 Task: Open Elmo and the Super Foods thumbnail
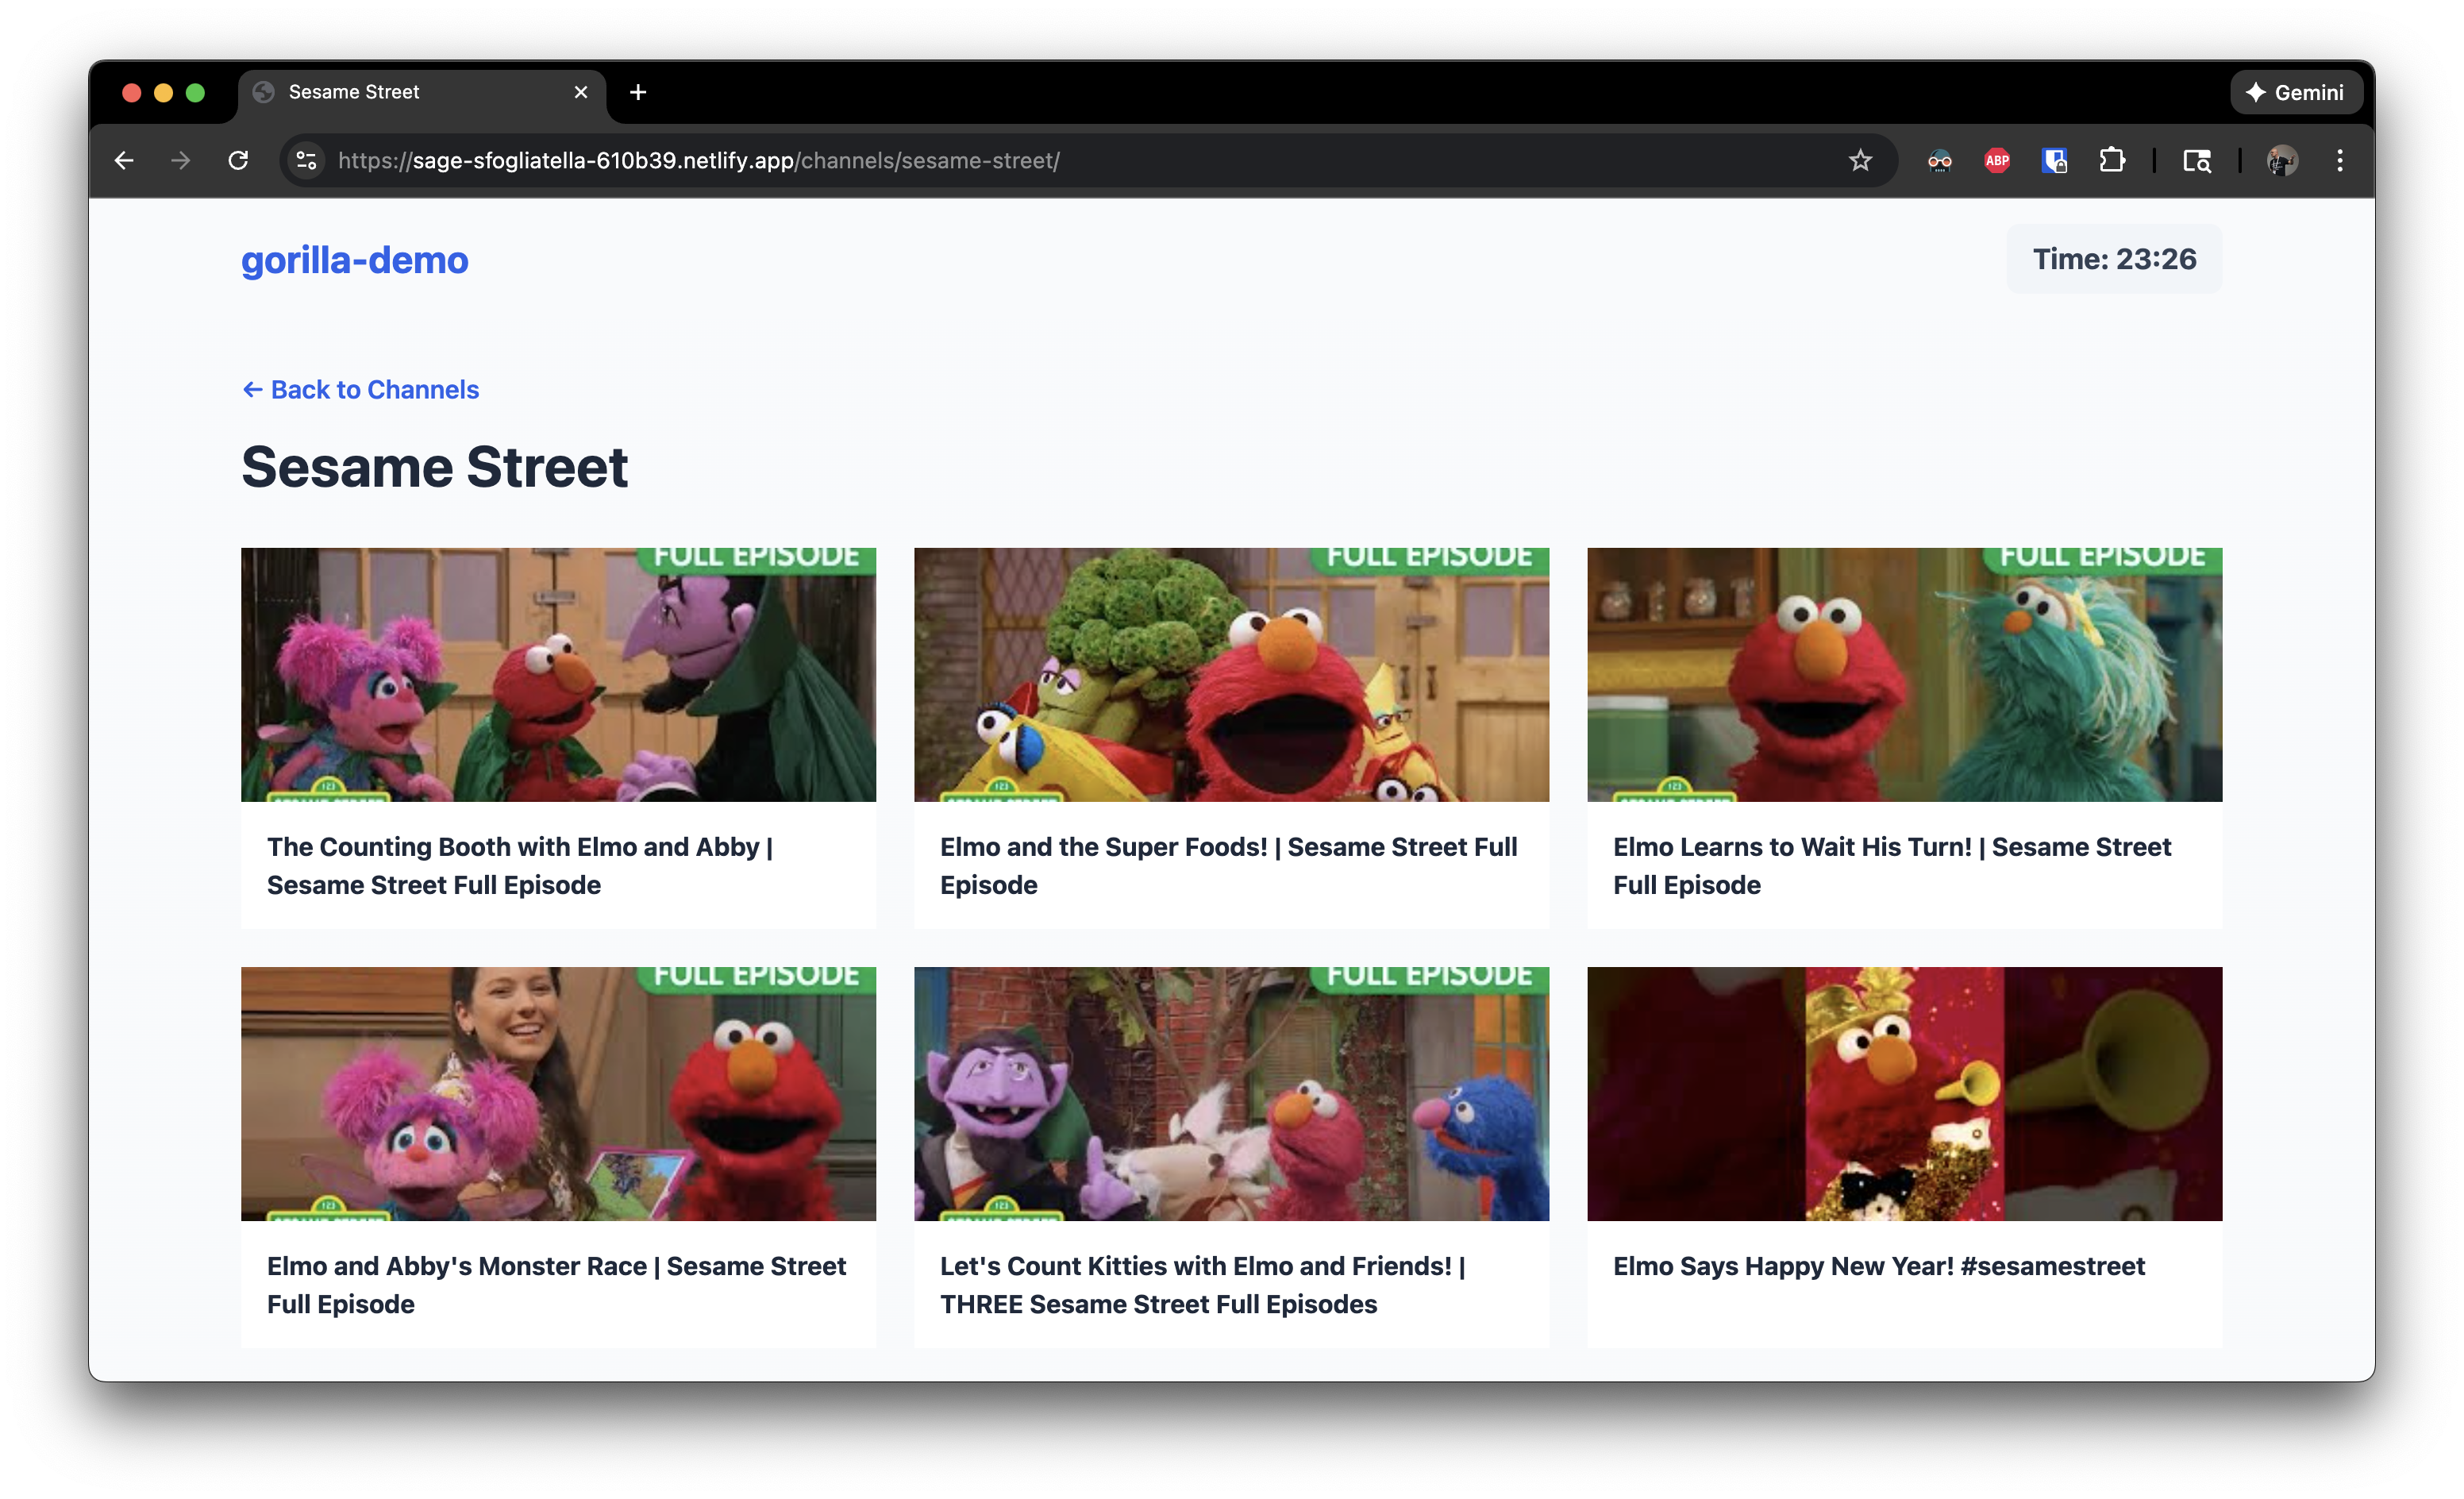point(1231,674)
